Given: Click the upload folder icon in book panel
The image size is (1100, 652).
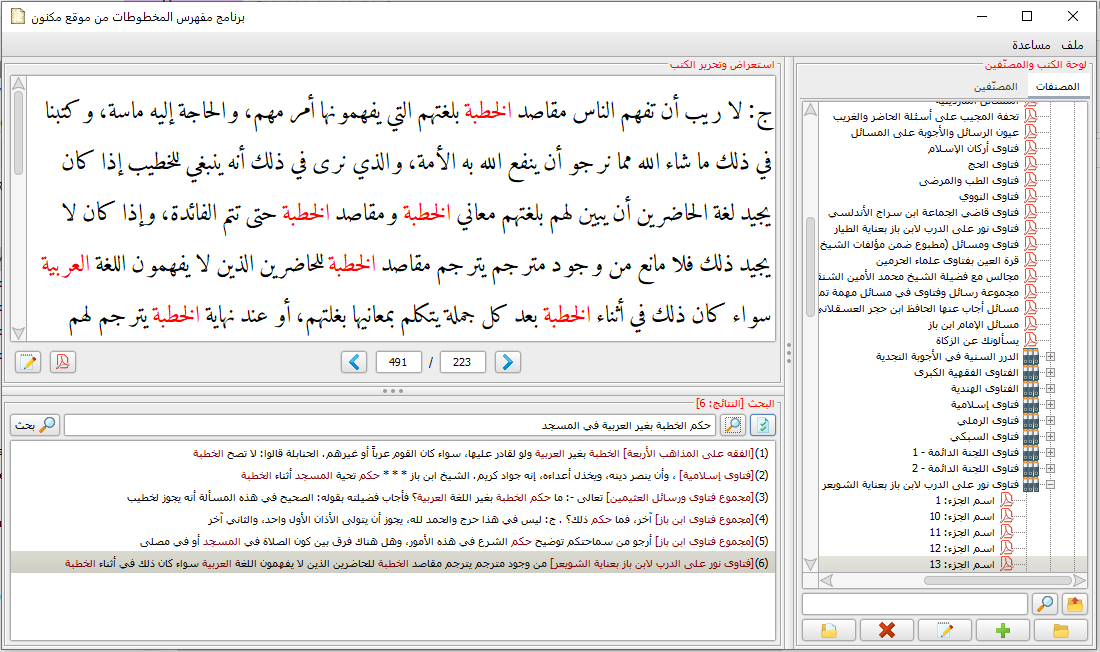Looking at the screenshot, I should point(1074,604).
